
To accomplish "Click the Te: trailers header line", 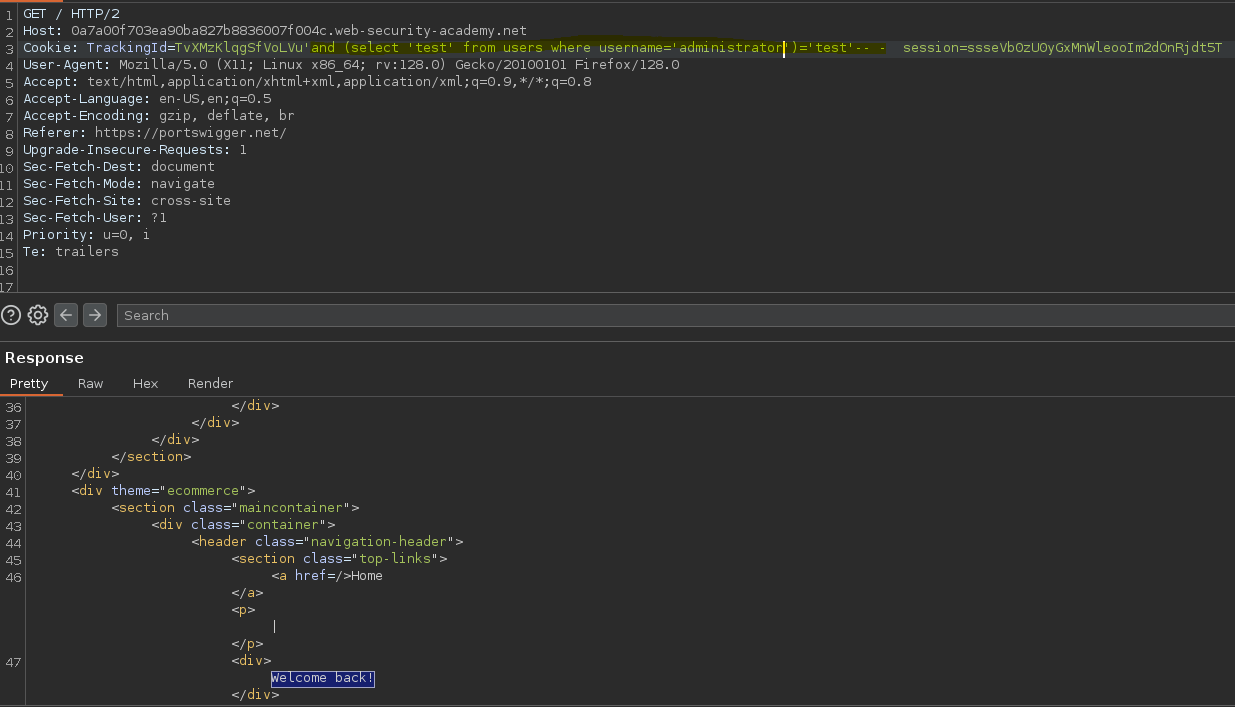I will pos(71,252).
